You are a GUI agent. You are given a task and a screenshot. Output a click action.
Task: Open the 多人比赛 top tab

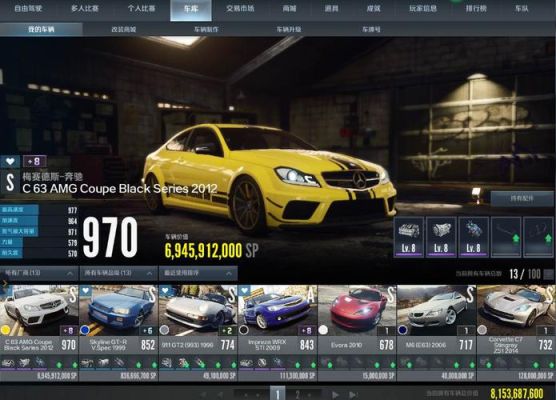(x=85, y=9)
